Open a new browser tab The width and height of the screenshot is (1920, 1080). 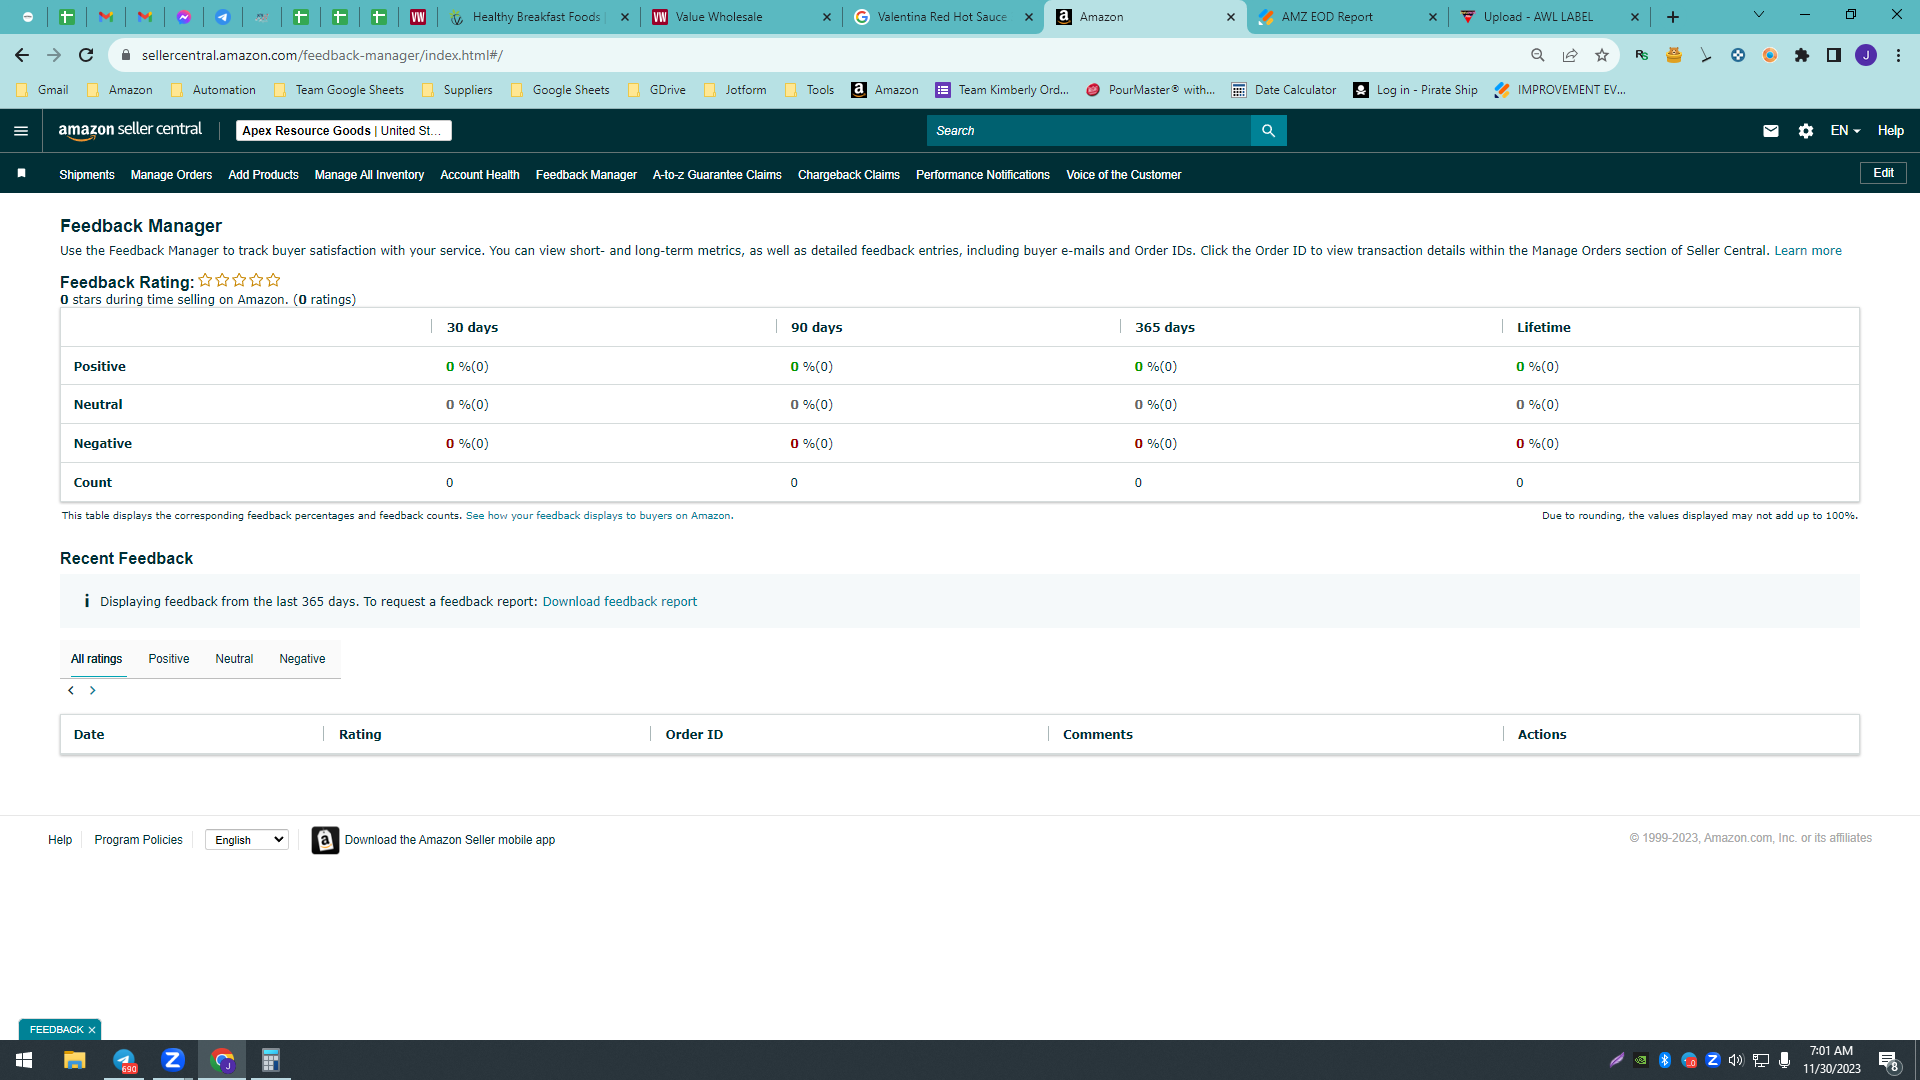tap(1673, 17)
